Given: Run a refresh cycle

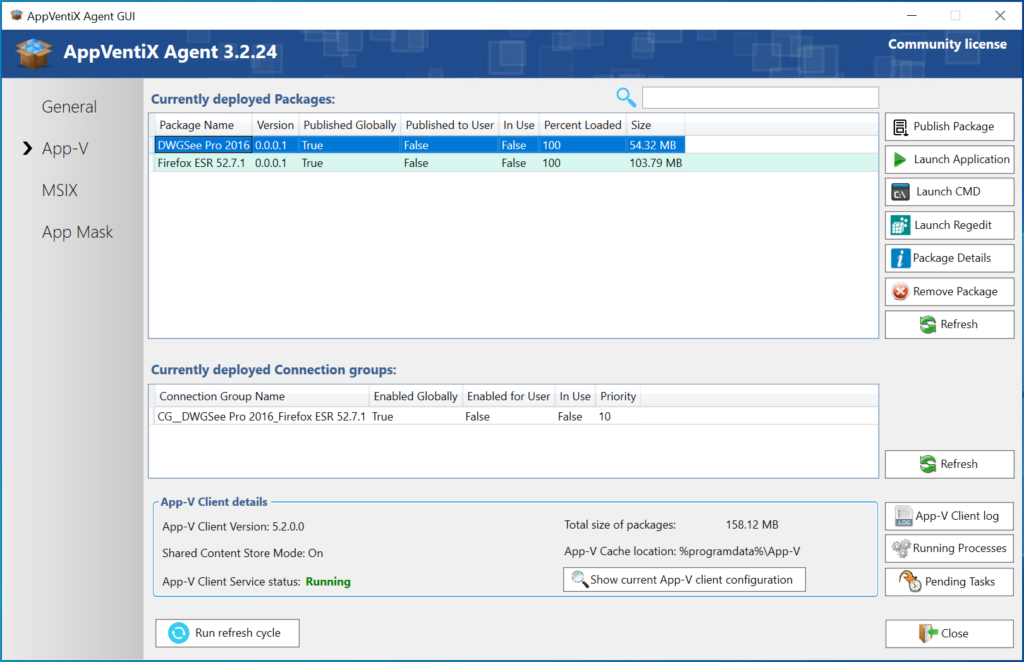Looking at the screenshot, I should tap(227, 632).
